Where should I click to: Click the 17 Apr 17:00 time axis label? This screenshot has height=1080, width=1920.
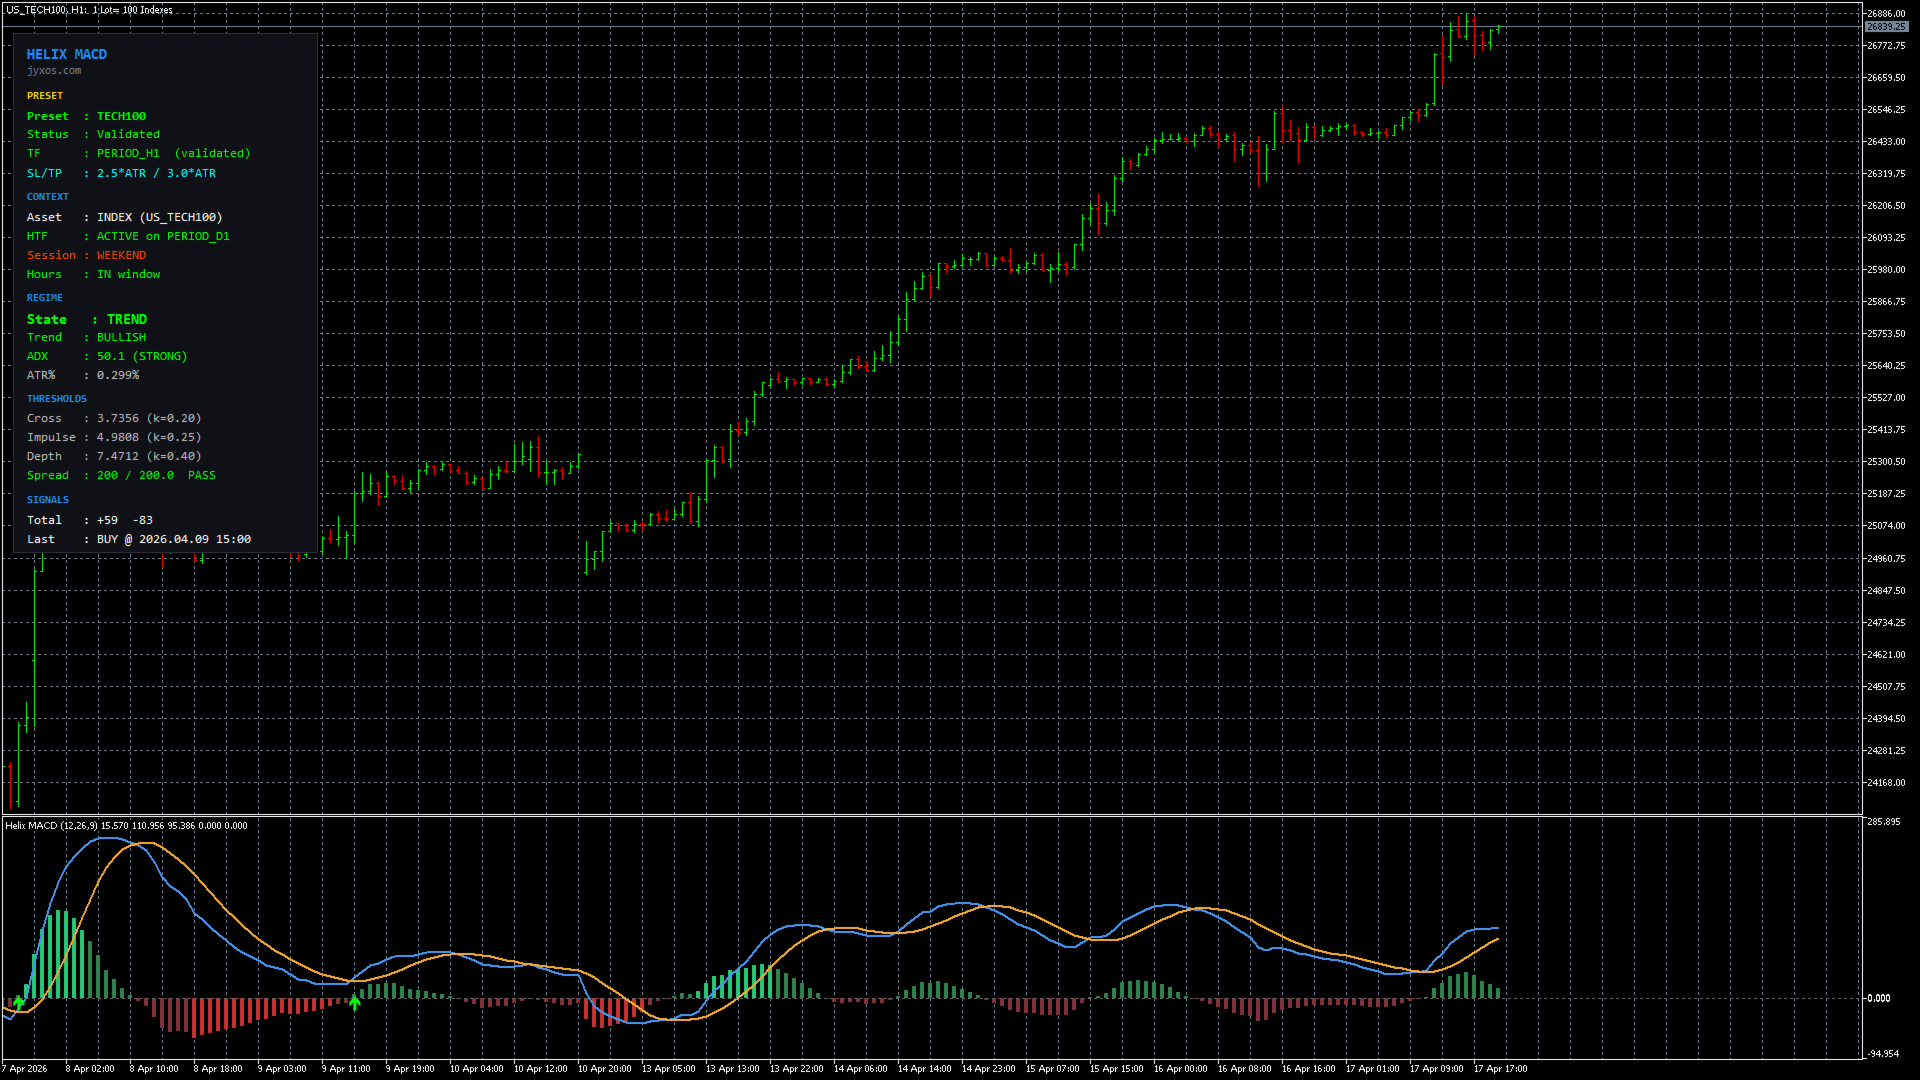point(1500,1069)
